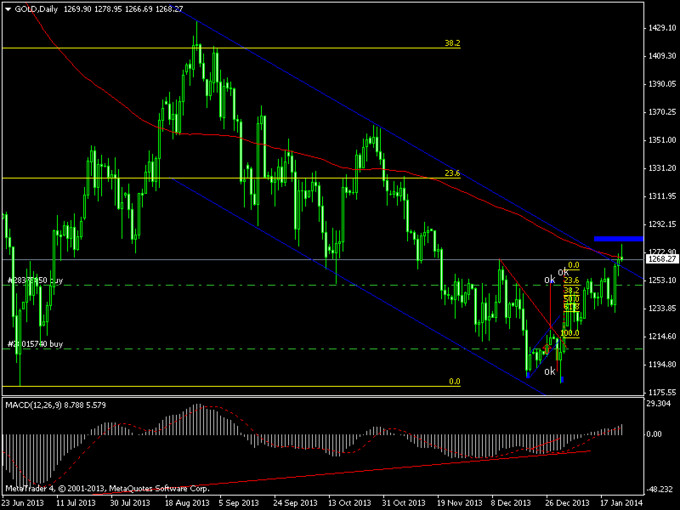This screenshot has width=680, height=510.
Task: Click the -48.232 MACD scale value
Action: 657,476
